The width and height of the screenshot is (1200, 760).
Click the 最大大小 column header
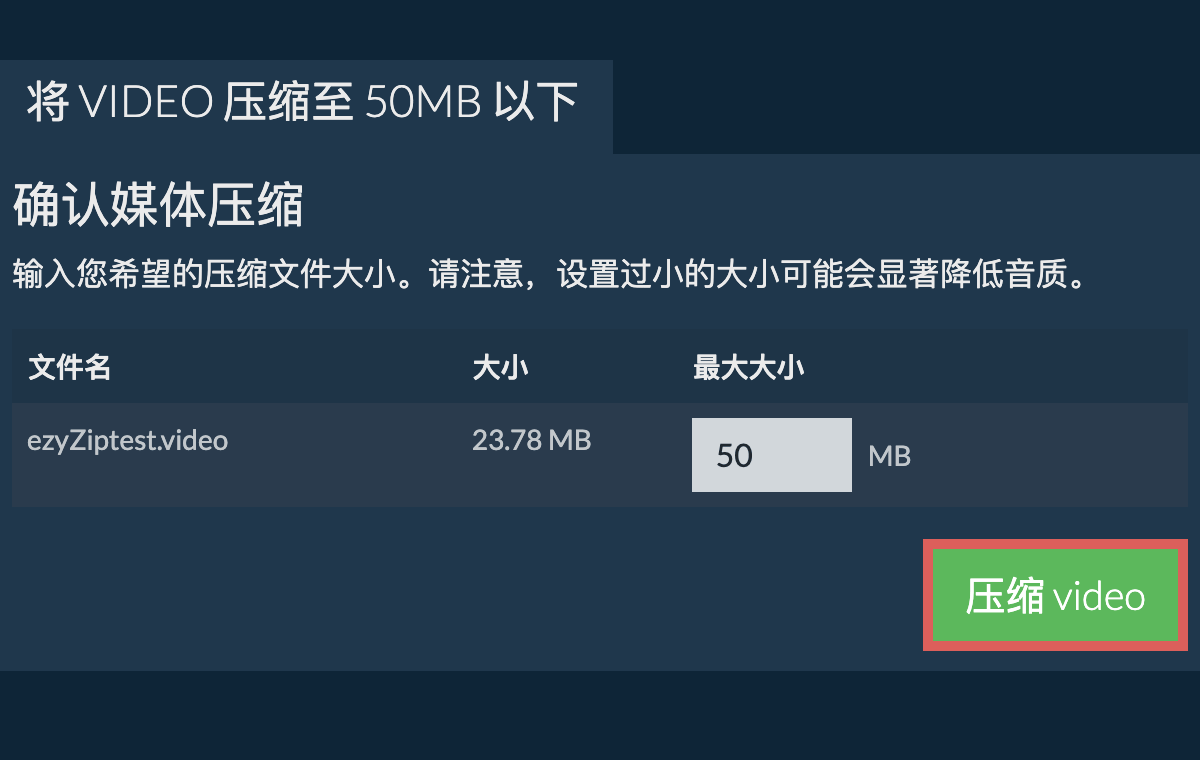coord(748,368)
